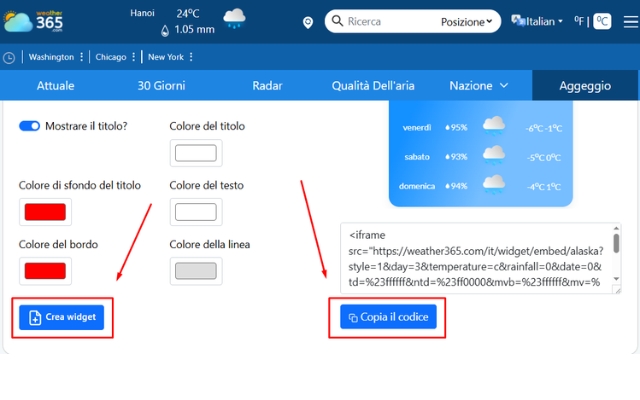Click the Crea widget button
The width and height of the screenshot is (640, 400).
(x=62, y=317)
